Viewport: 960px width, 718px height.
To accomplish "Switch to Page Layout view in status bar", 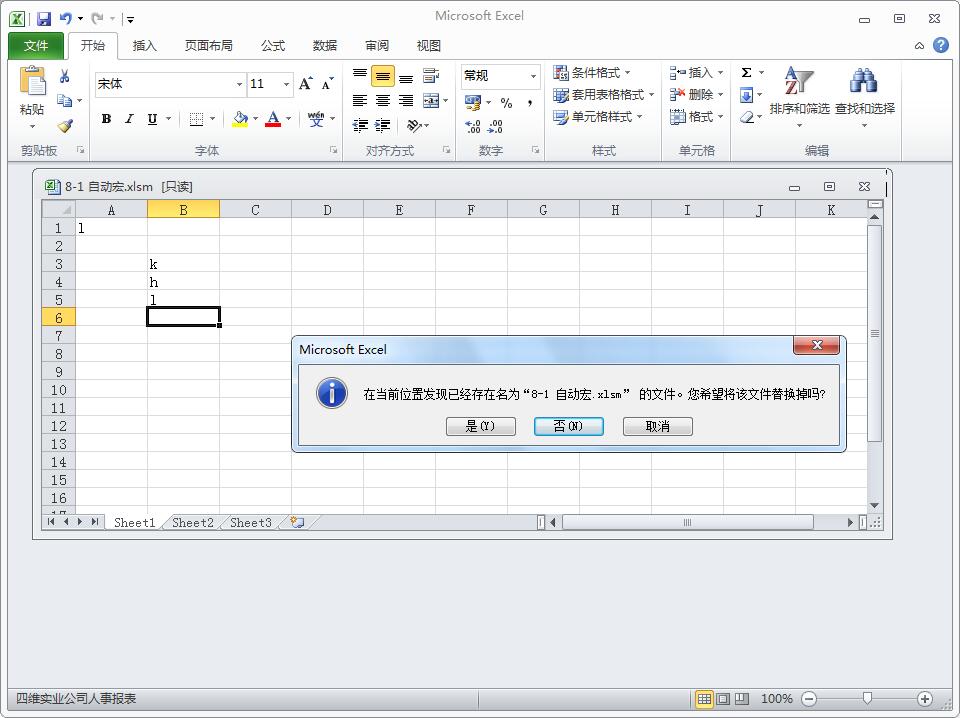I will [723, 698].
